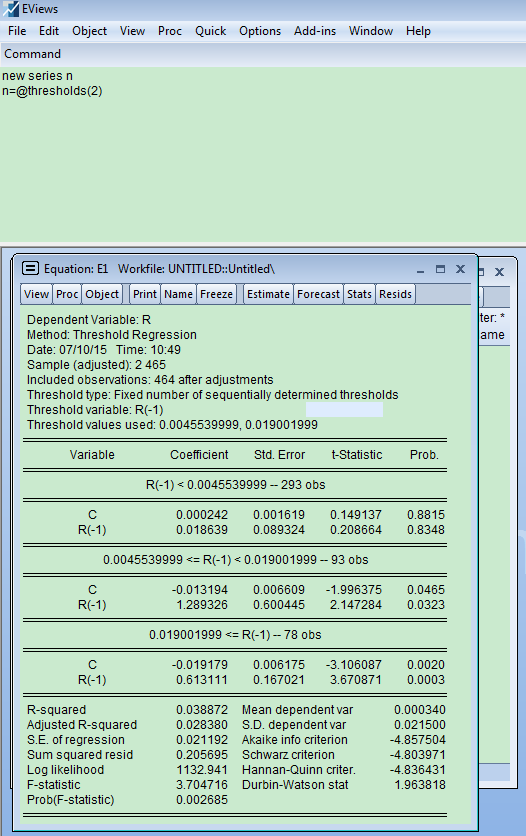Image resolution: width=526 pixels, height=836 pixels.
Task: Click in the command input area
Action: (x=263, y=155)
